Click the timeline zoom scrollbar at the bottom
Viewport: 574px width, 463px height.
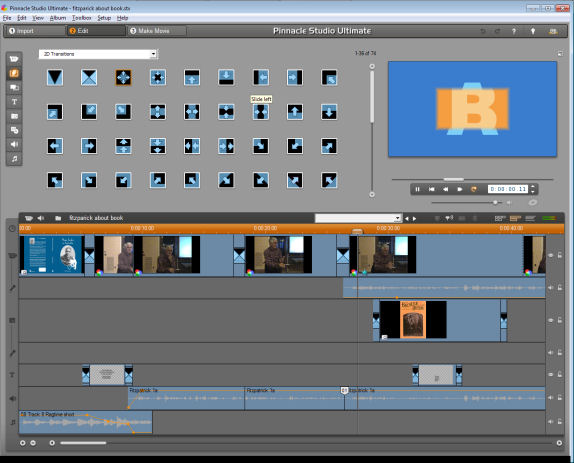coord(83,443)
